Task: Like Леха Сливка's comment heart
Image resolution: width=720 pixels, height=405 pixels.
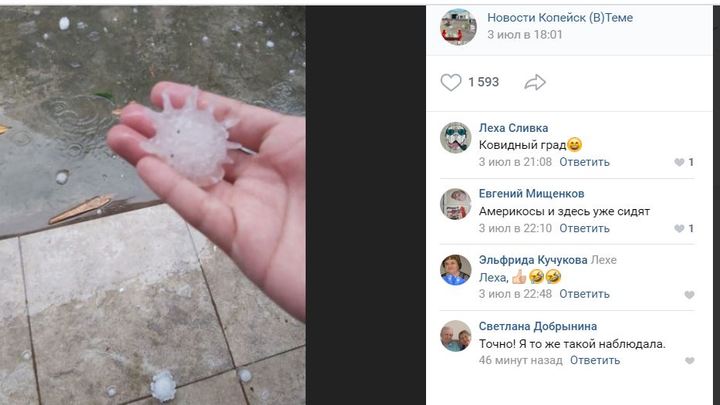Action: 679,162
